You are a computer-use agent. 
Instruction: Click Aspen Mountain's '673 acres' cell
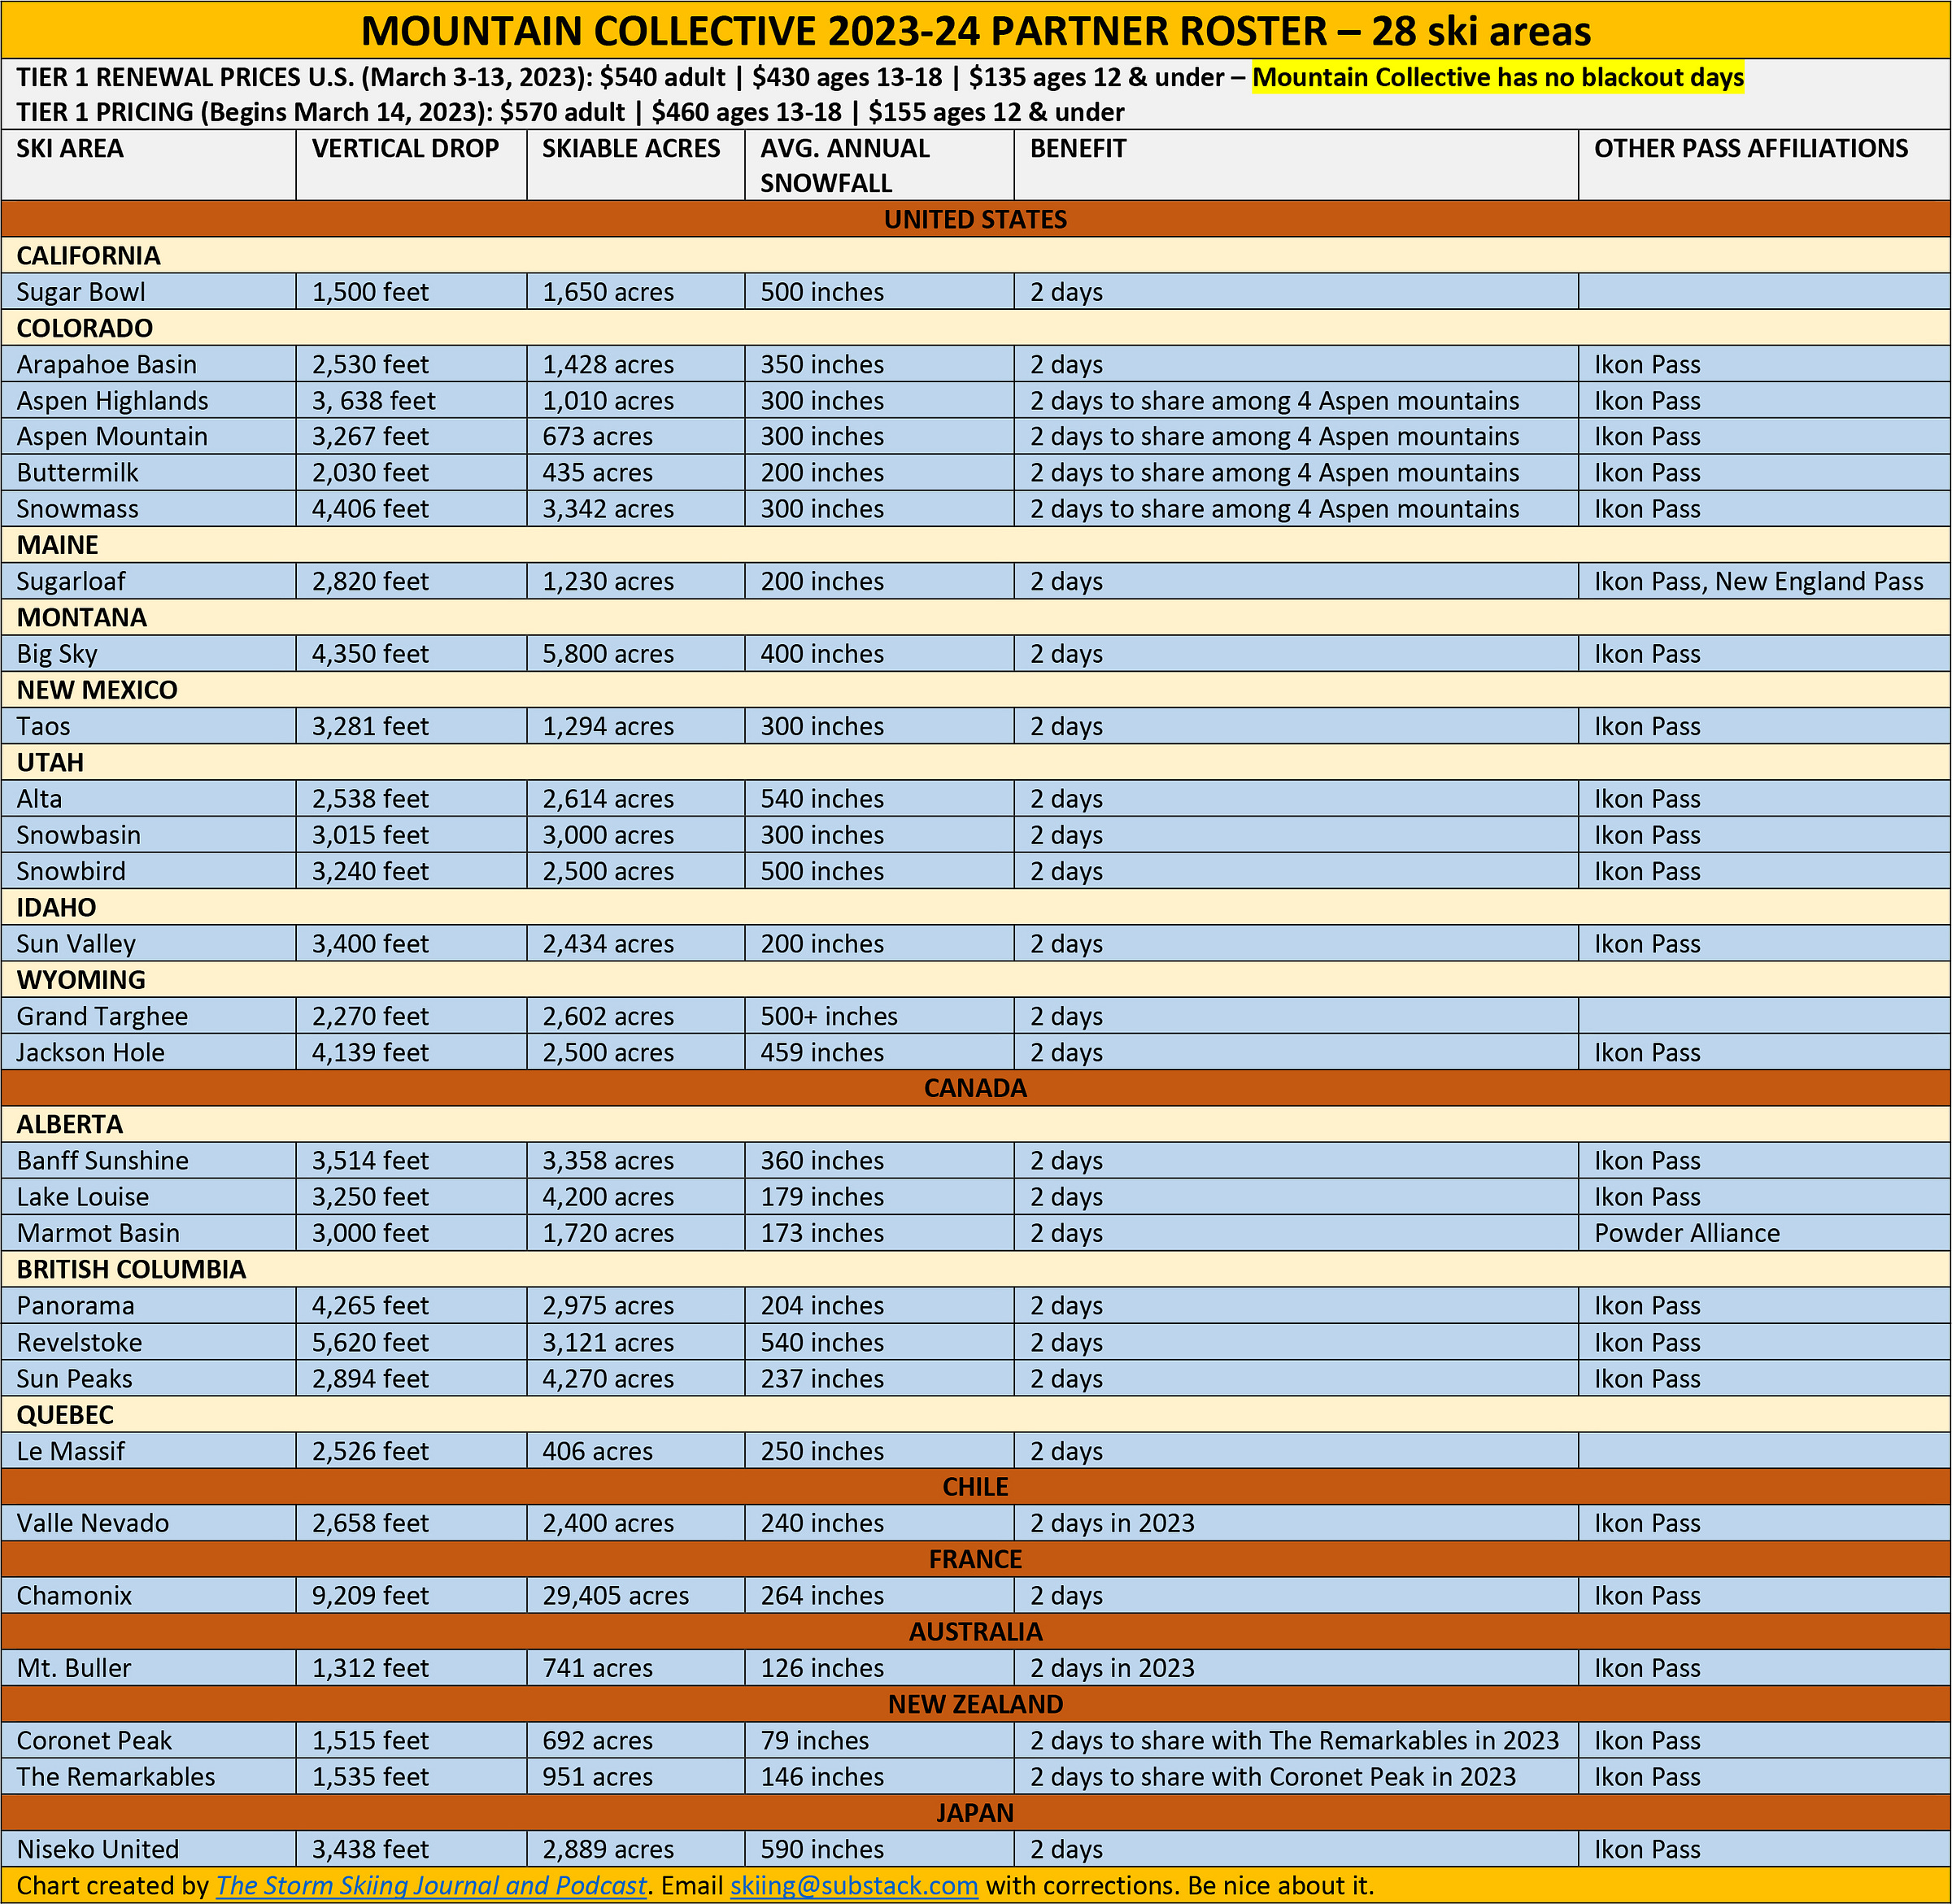pos(636,436)
